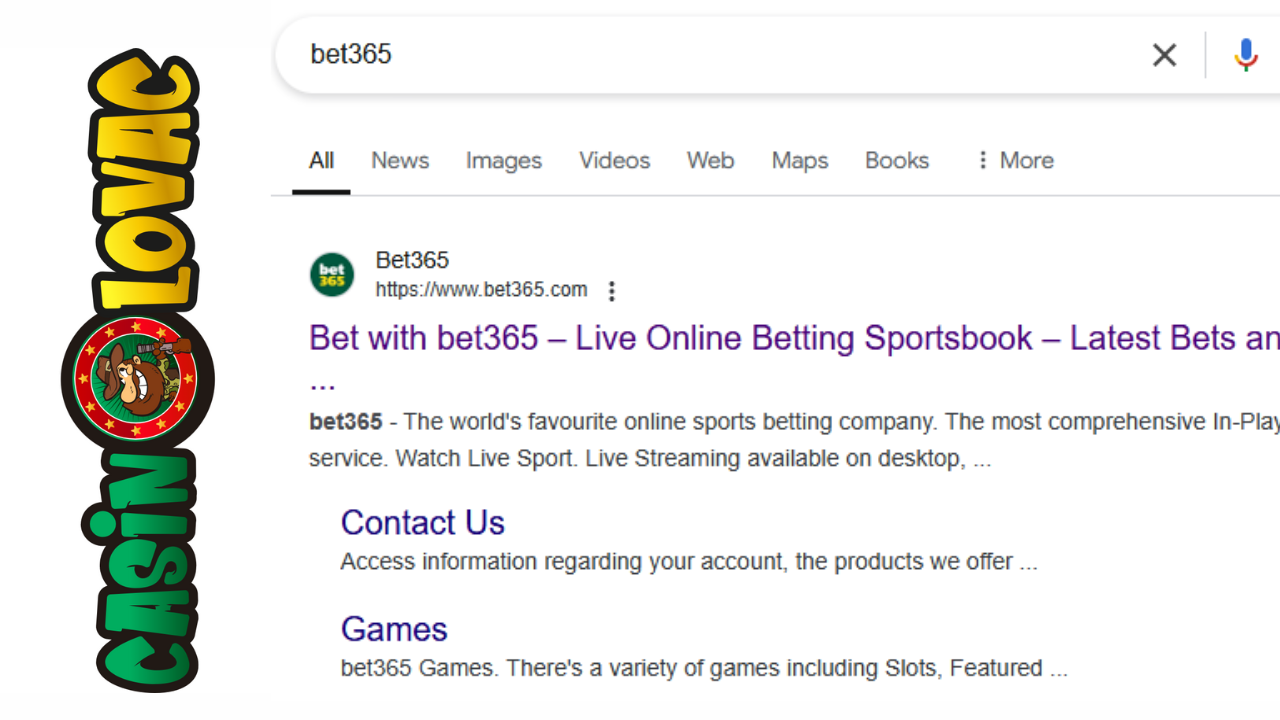Open the Contact Us sitelink
The height and width of the screenshot is (720, 1280).
coord(422,522)
